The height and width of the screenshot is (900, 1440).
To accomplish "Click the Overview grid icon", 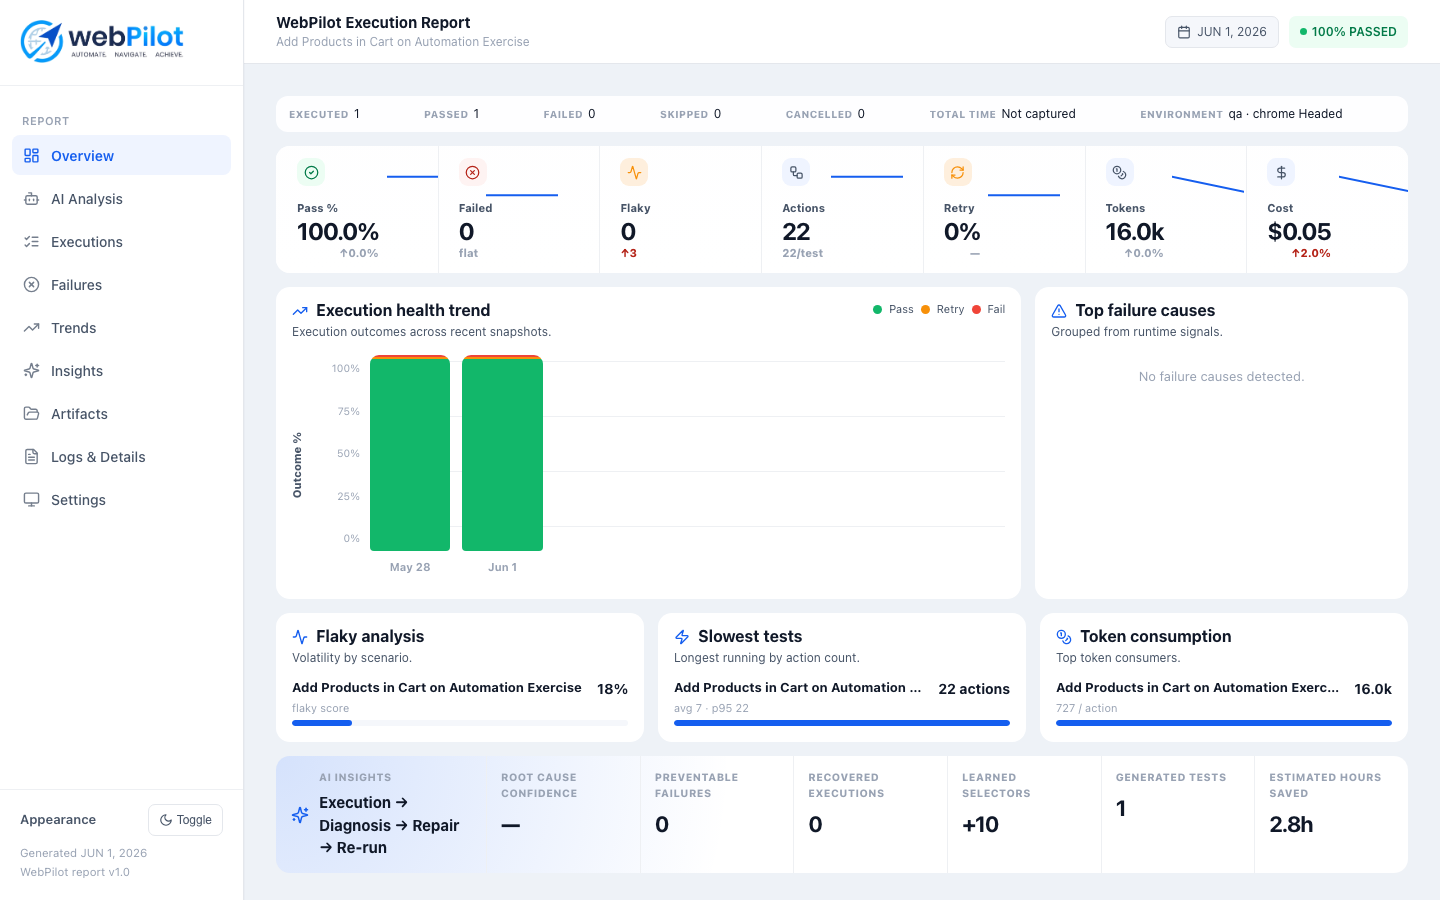I will tap(32, 155).
